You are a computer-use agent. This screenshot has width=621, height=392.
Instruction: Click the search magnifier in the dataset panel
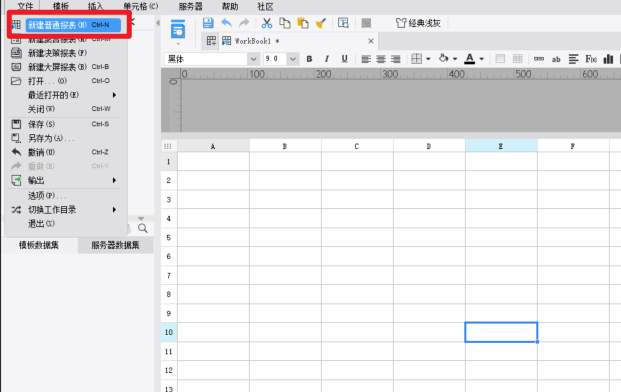143,228
